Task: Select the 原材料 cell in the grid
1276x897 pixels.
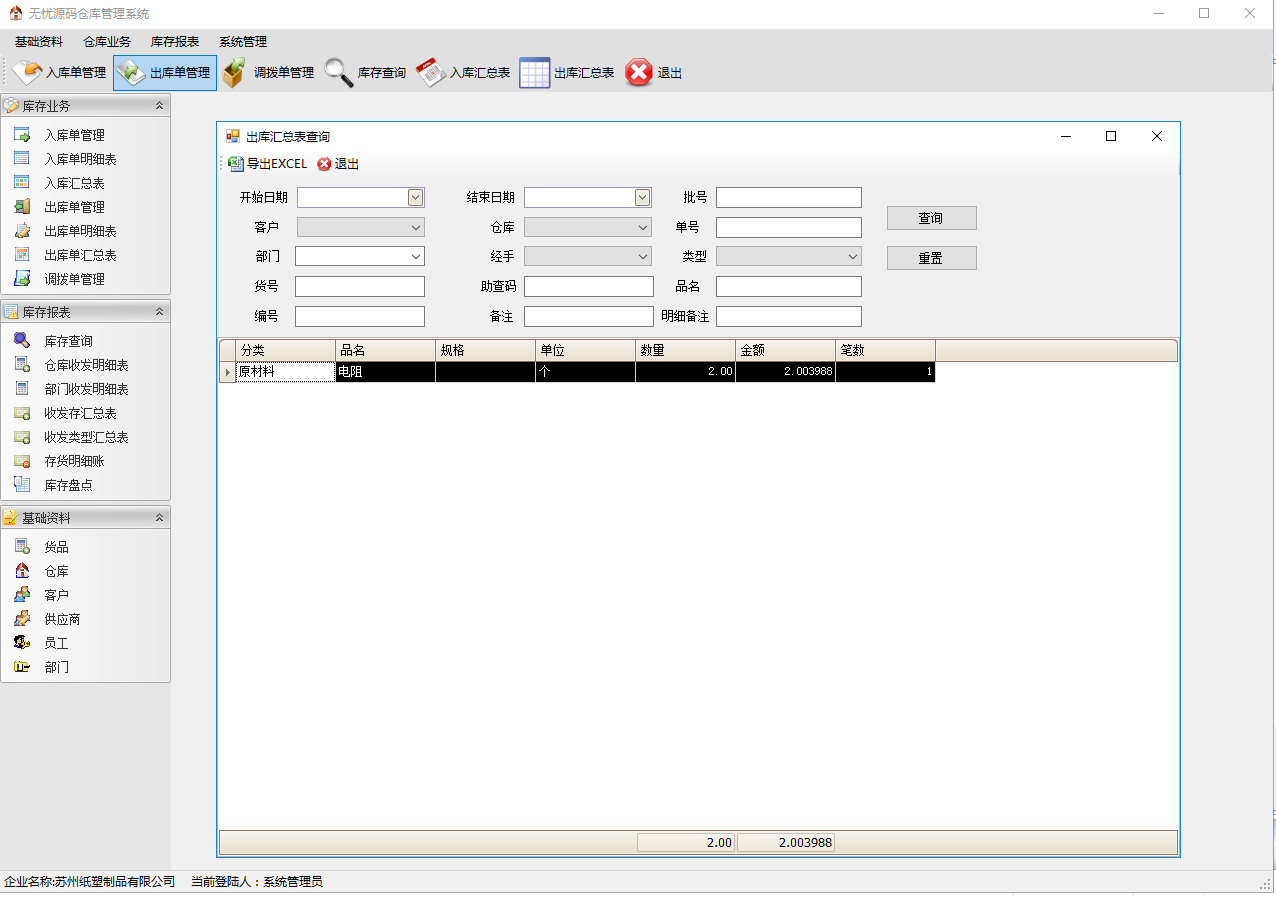Action: coord(286,372)
